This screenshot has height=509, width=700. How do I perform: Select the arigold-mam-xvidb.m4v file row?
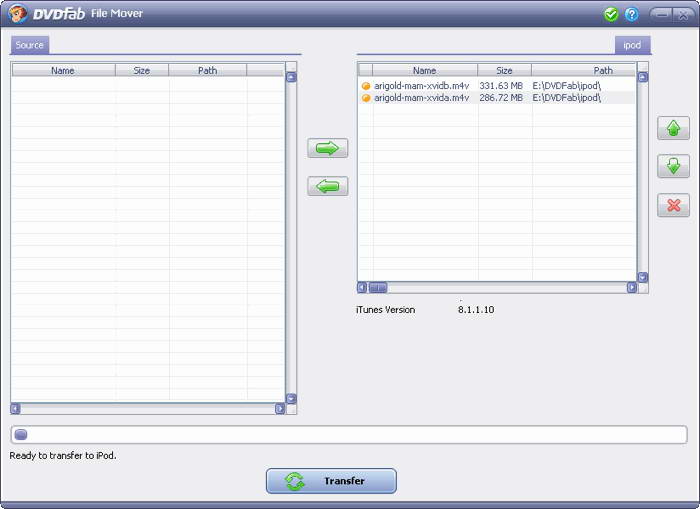496,85
